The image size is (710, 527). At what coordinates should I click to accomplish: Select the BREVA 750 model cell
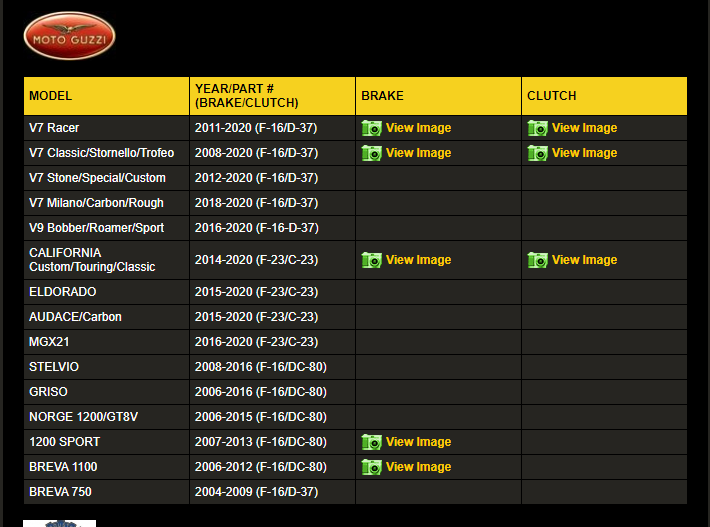tap(106, 492)
